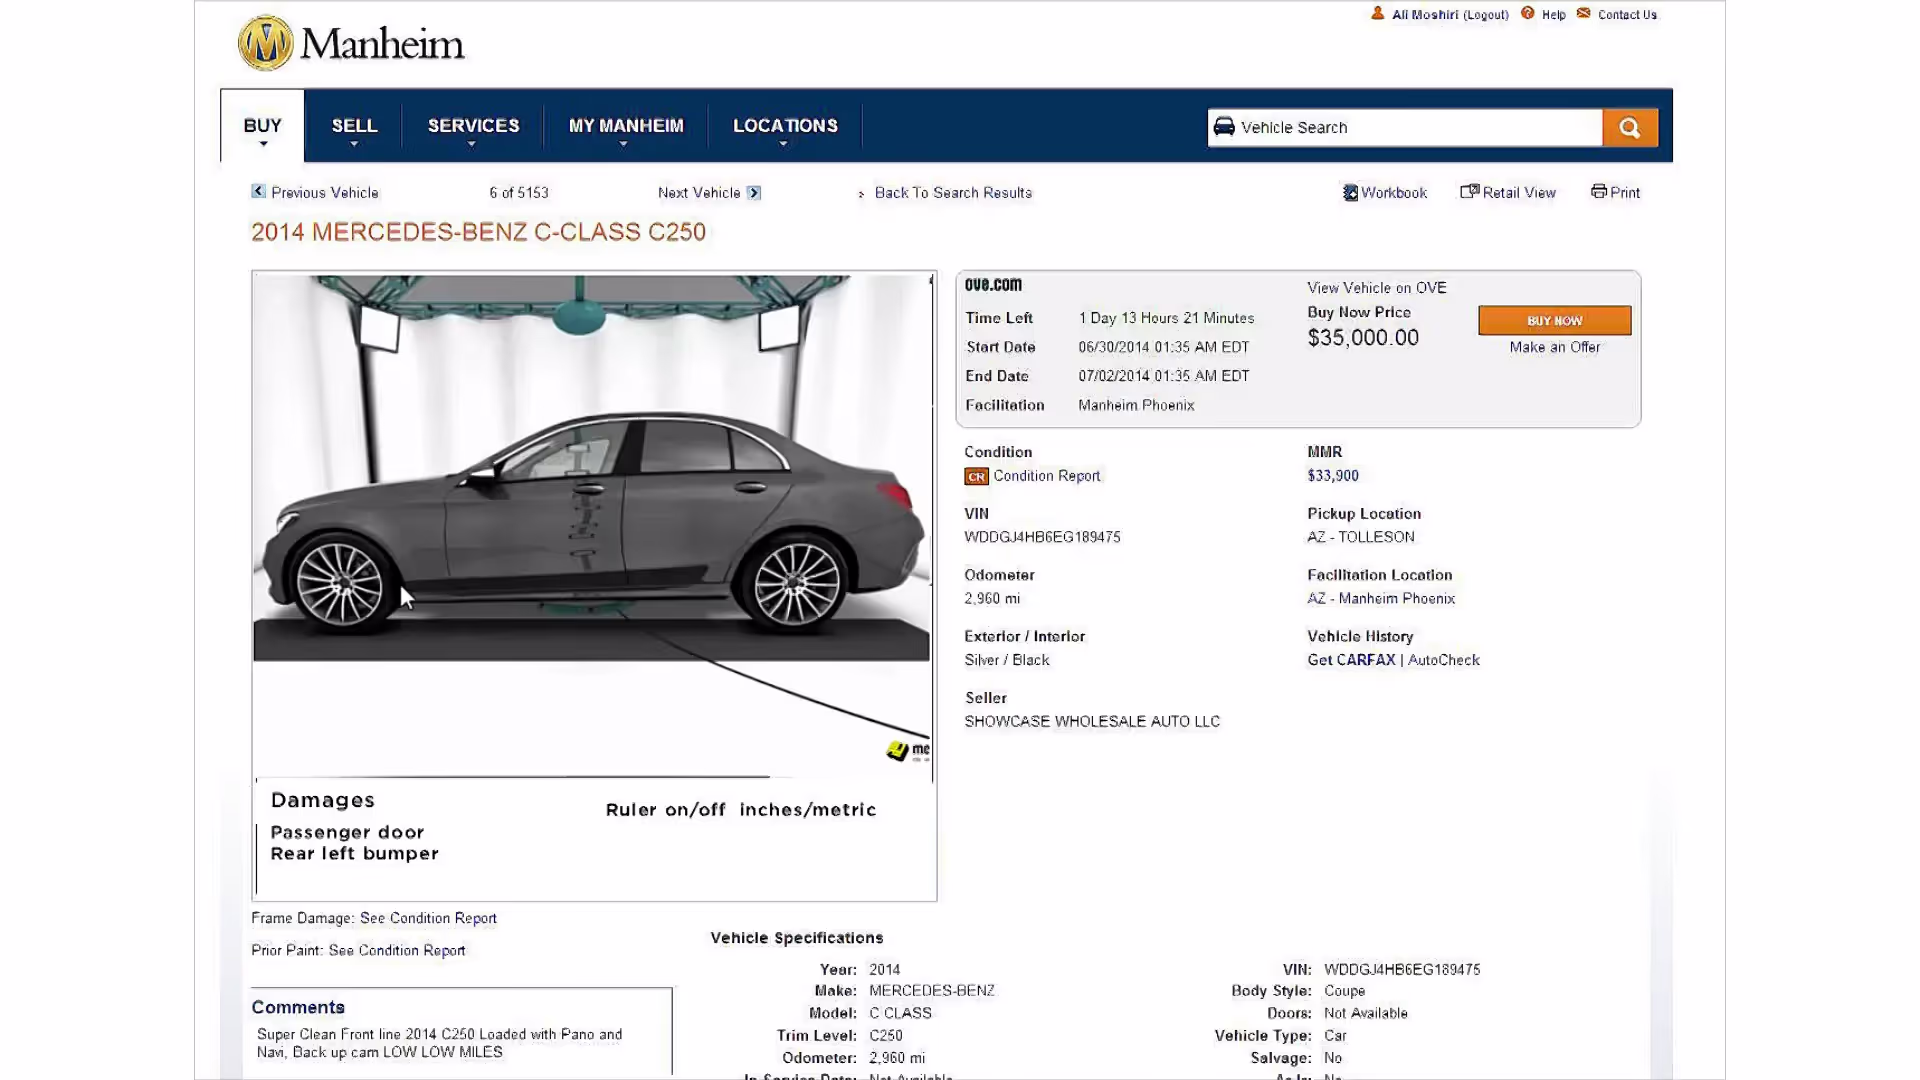The width and height of the screenshot is (1920, 1080).
Task: Switch ruler units inches/metric
Action: coord(807,810)
